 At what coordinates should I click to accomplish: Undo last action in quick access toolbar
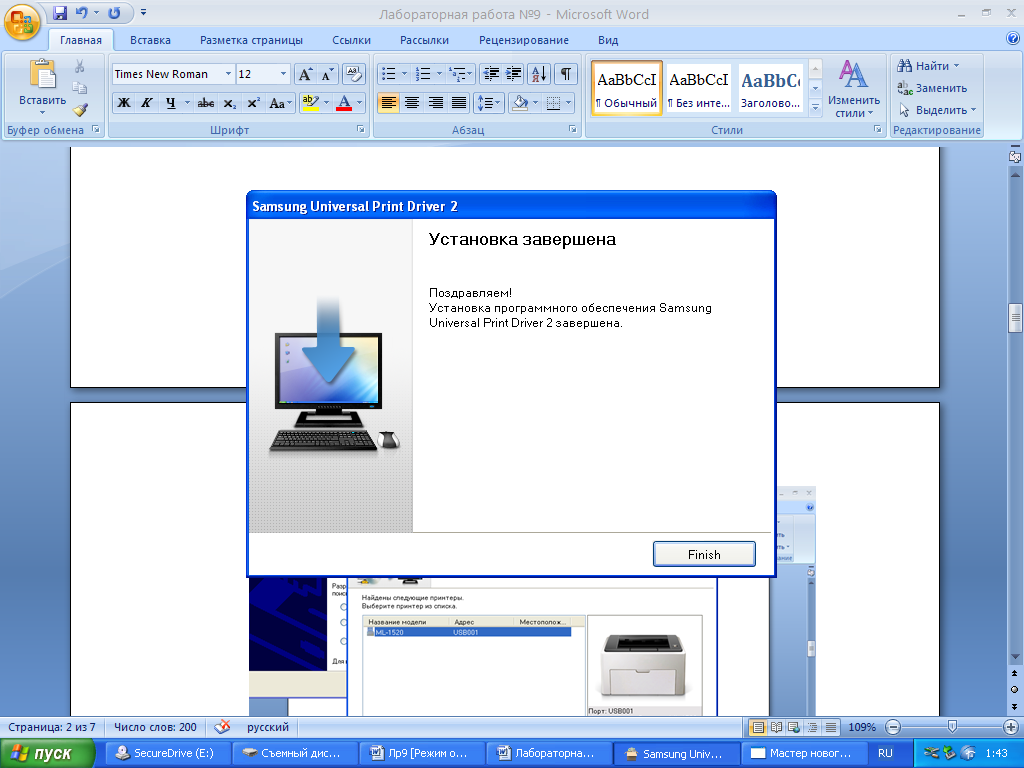tap(82, 12)
